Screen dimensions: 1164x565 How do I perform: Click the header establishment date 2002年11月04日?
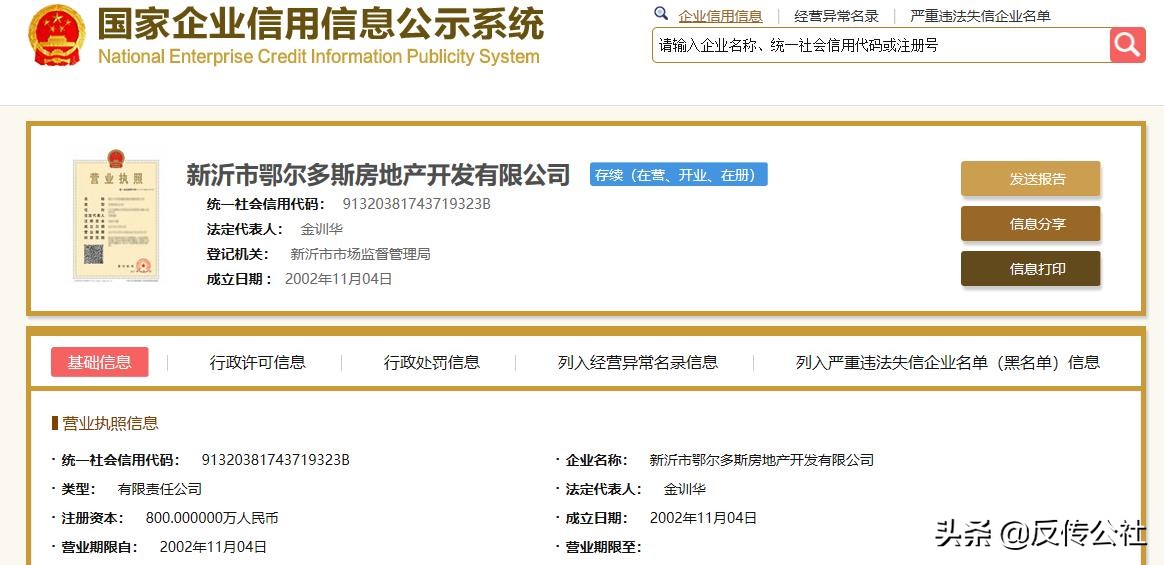339,279
